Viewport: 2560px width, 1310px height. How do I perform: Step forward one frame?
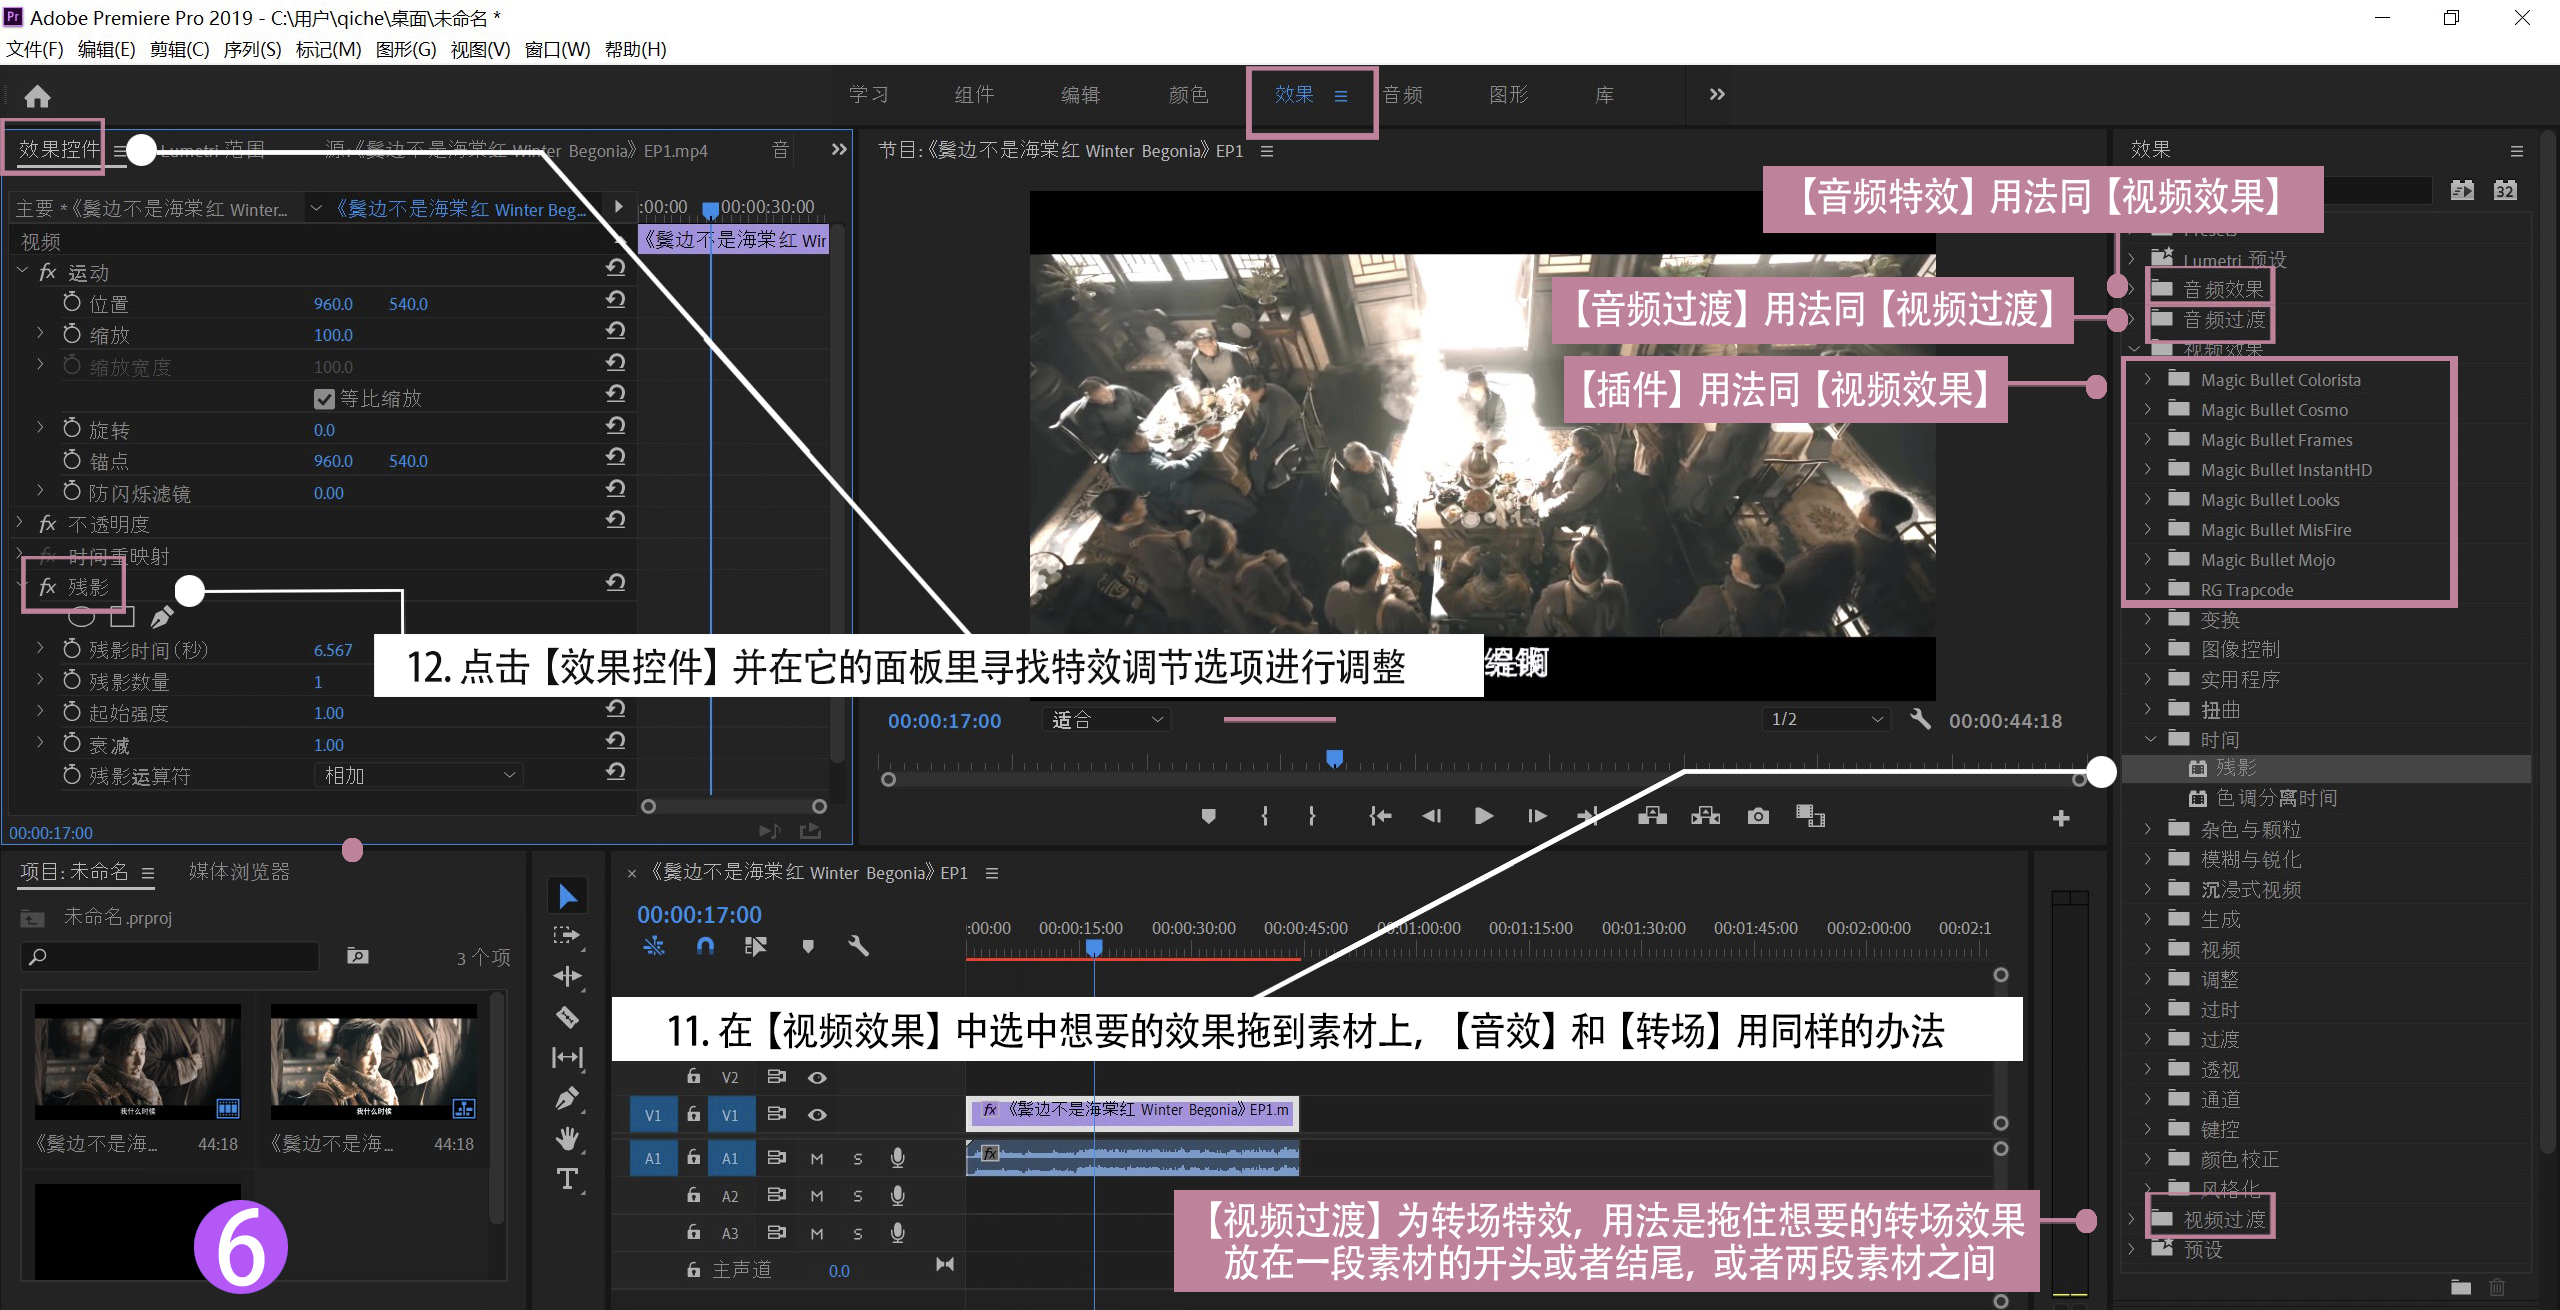pos(1538,817)
